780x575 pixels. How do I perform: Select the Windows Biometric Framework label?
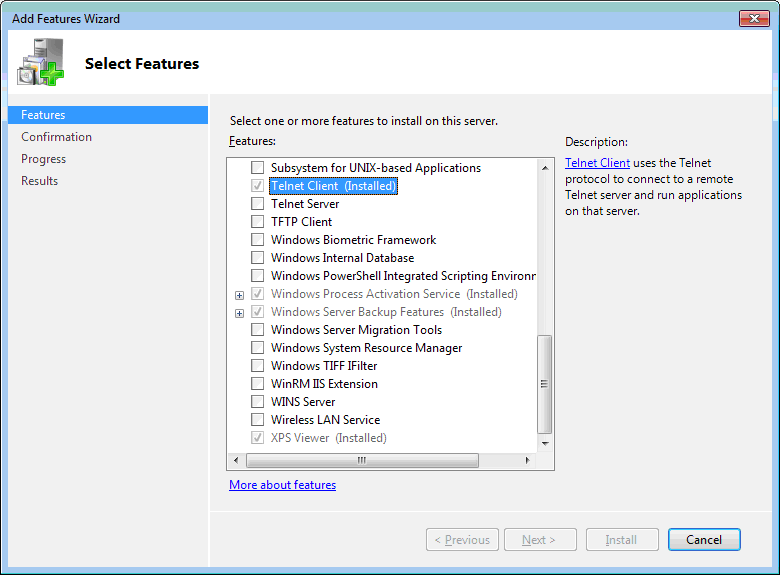[353, 240]
